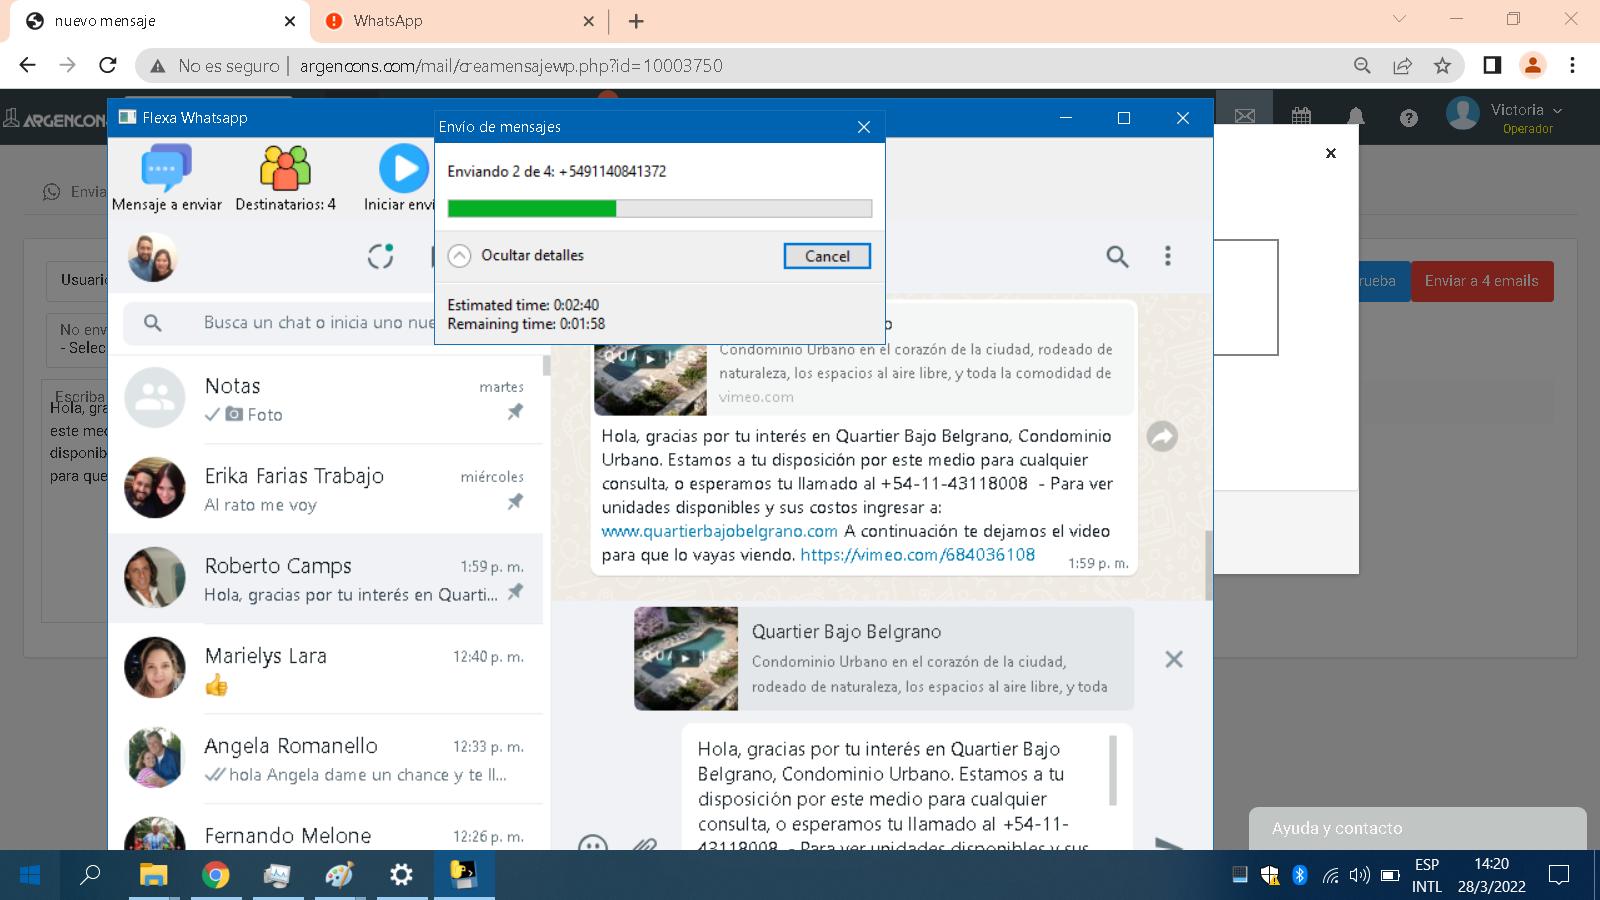The height and width of the screenshot is (900, 1600).
Task: Open the Notas chat
Action: 326,399
